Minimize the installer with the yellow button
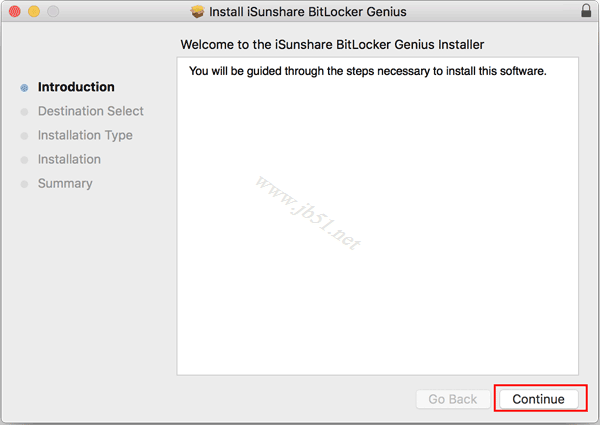 (33, 11)
